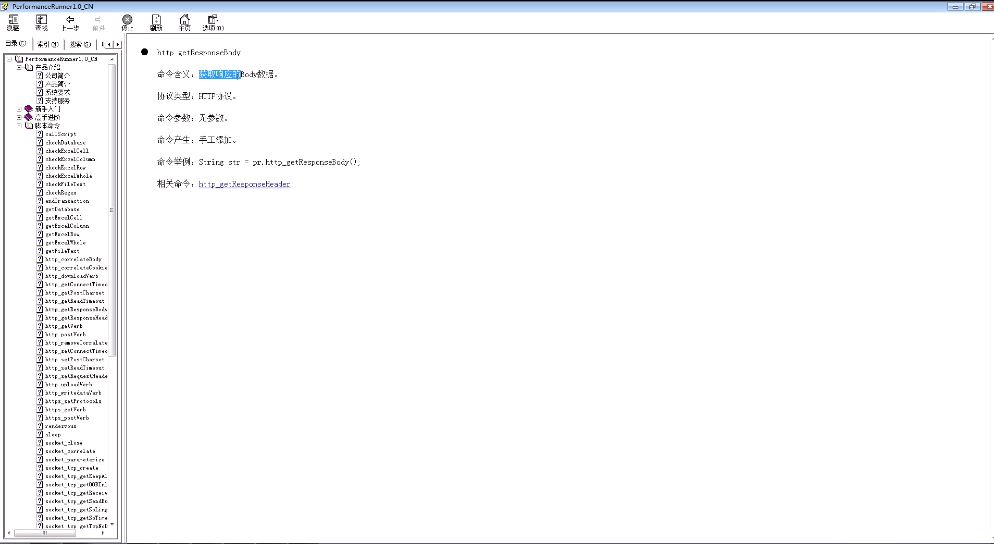Click the purple book icon beside 新手入门
Screen dimensions: 994x544
[x=29, y=109]
